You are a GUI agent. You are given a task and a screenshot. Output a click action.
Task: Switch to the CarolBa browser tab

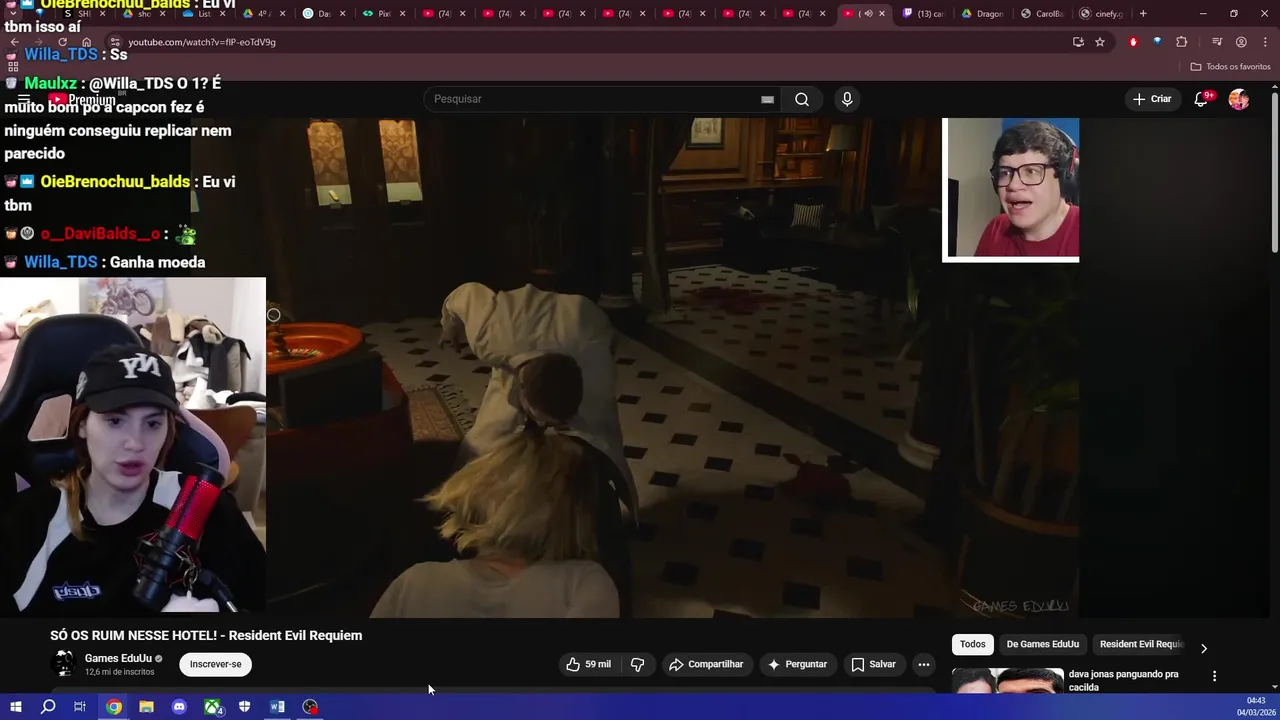coord(1043,14)
